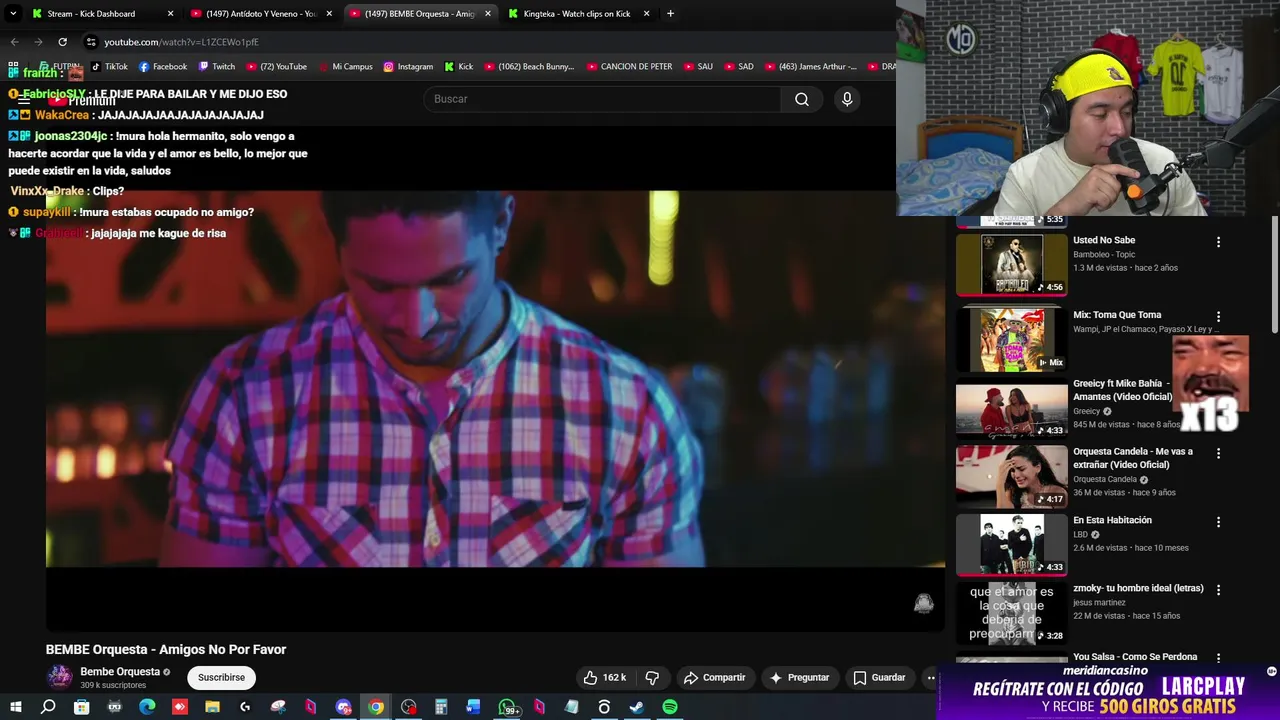Open Orquesta Candela Me vas a extrañar thumbnail
This screenshot has width=1280, height=720.
pyautogui.click(x=1011, y=476)
